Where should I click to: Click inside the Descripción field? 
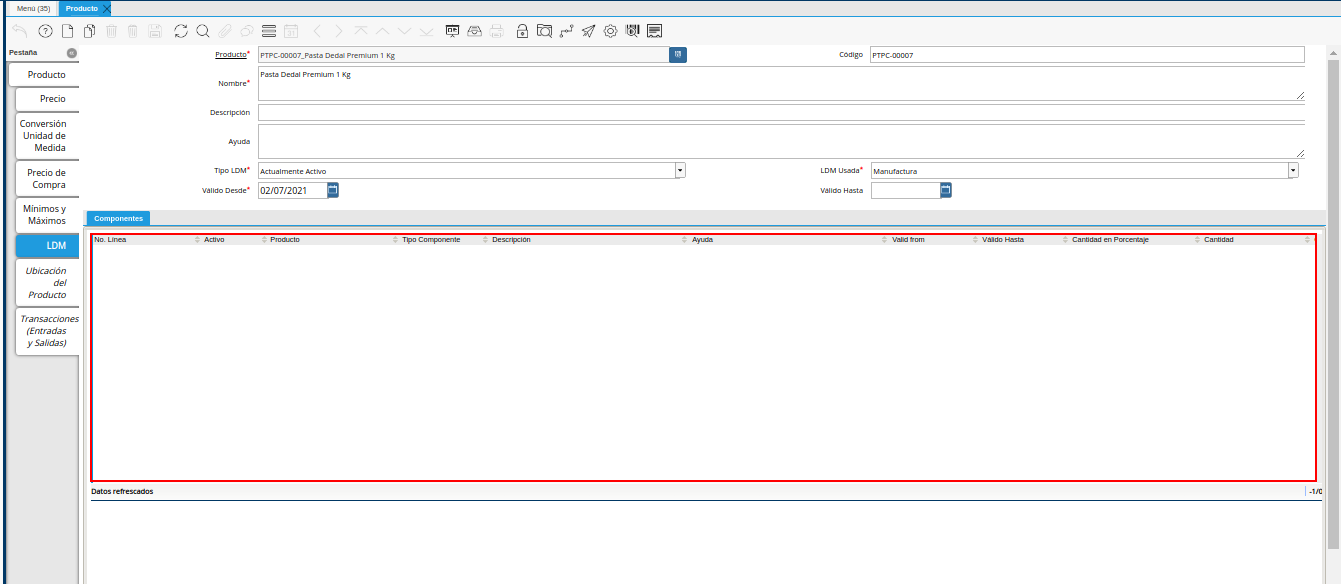(781, 113)
